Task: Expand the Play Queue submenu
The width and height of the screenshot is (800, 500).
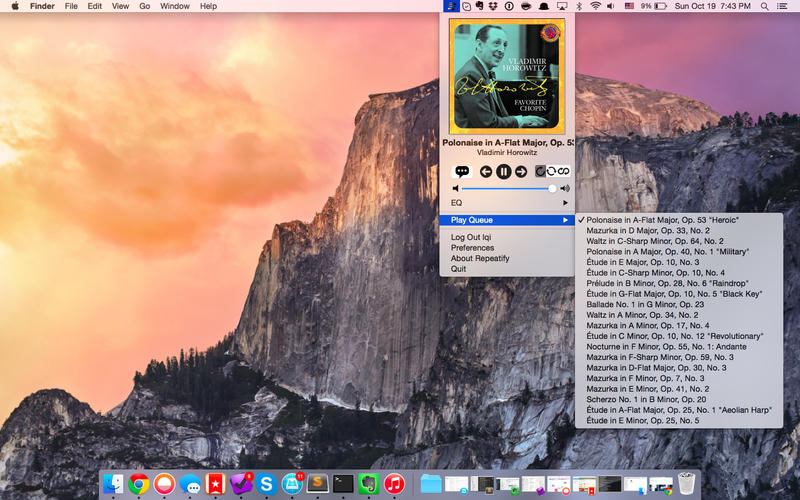Action: click(508, 220)
